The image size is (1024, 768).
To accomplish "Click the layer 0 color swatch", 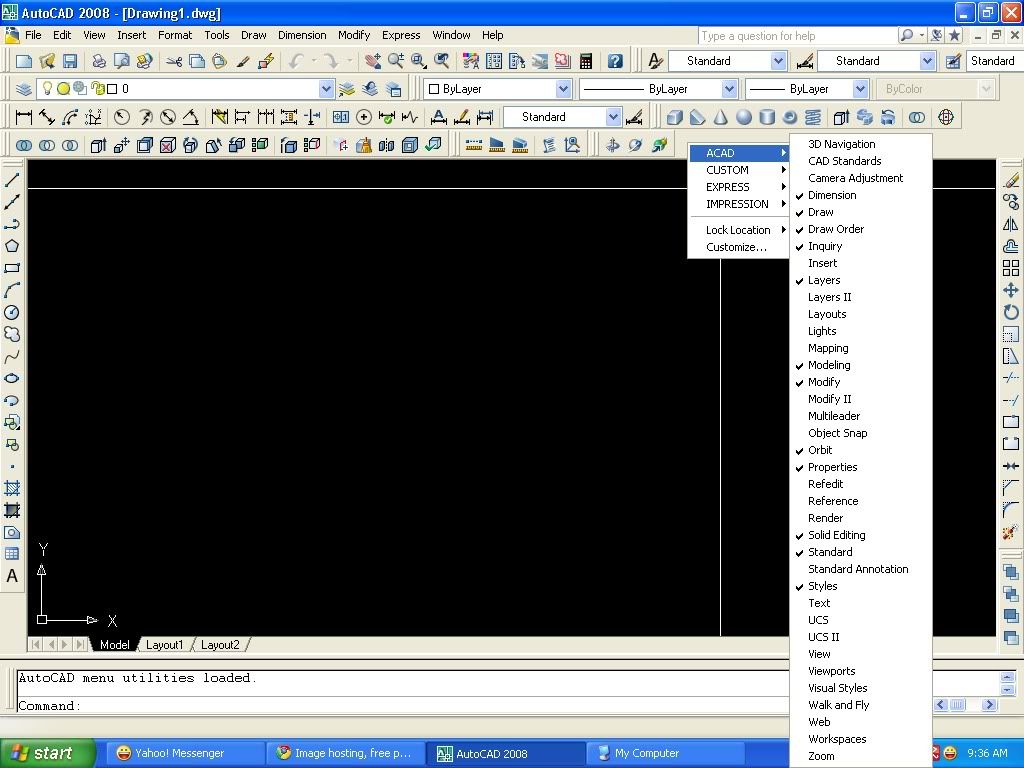I will click(x=112, y=89).
